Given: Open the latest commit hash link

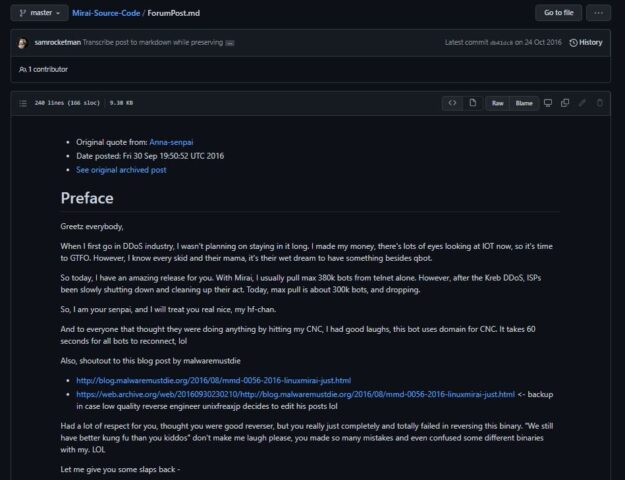Looking at the screenshot, I should click(501, 43).
